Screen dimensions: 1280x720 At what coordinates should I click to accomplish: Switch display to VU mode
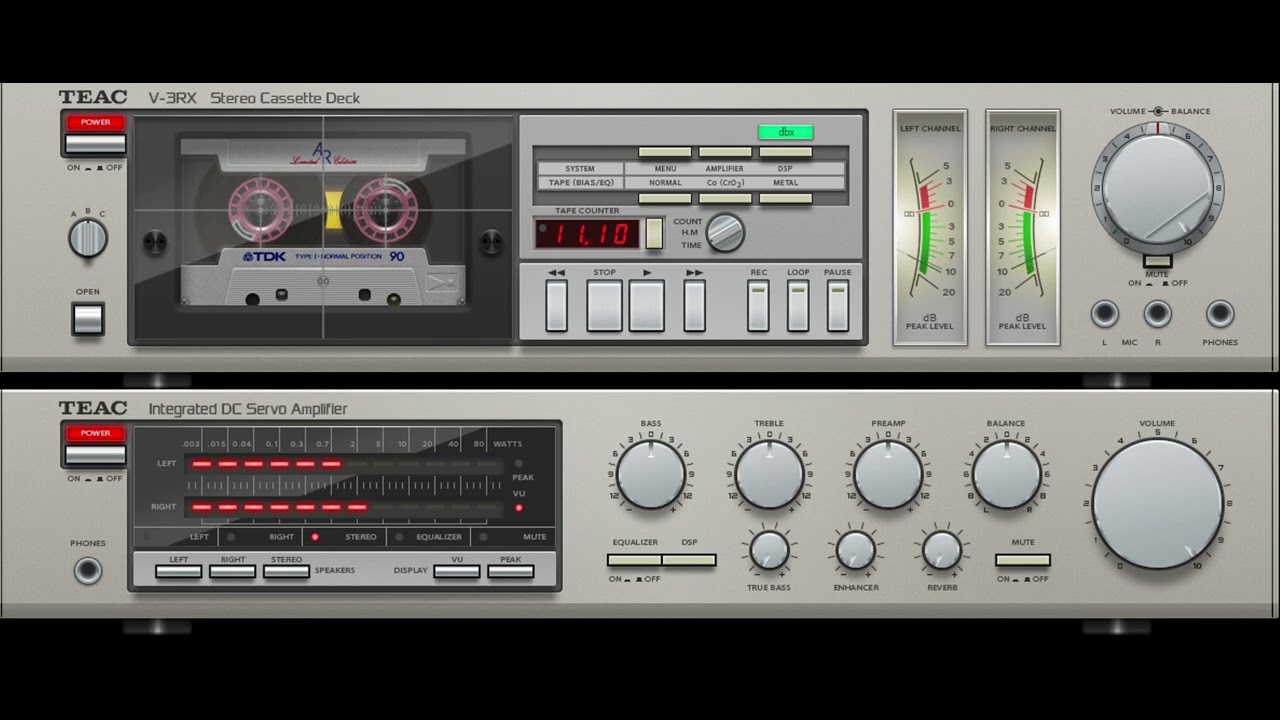457,572
